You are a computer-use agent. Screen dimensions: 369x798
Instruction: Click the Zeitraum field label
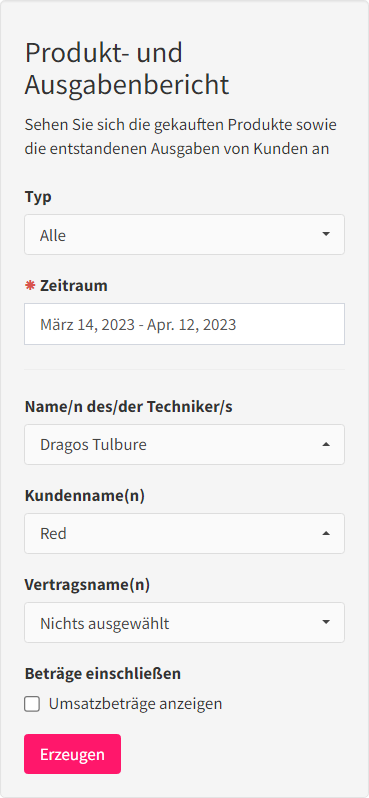point(74,286)
